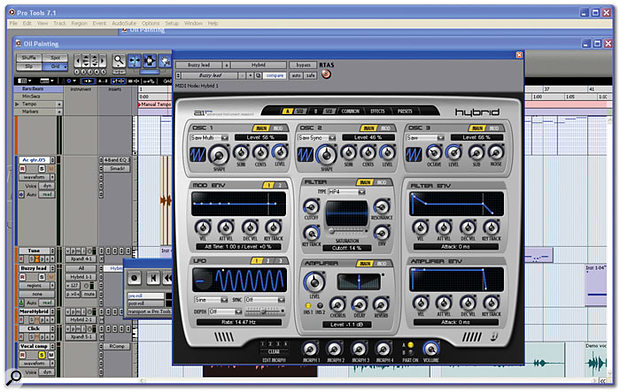620x392 pixels.
Task: Toggle record enable on Ac gtr.05 track
Action: [x=23, y=169]
